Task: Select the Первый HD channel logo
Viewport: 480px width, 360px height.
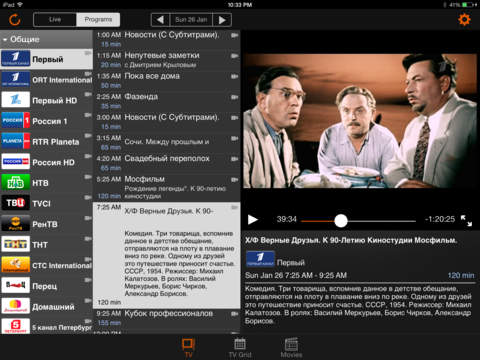Action: click(x=16, y=100)
